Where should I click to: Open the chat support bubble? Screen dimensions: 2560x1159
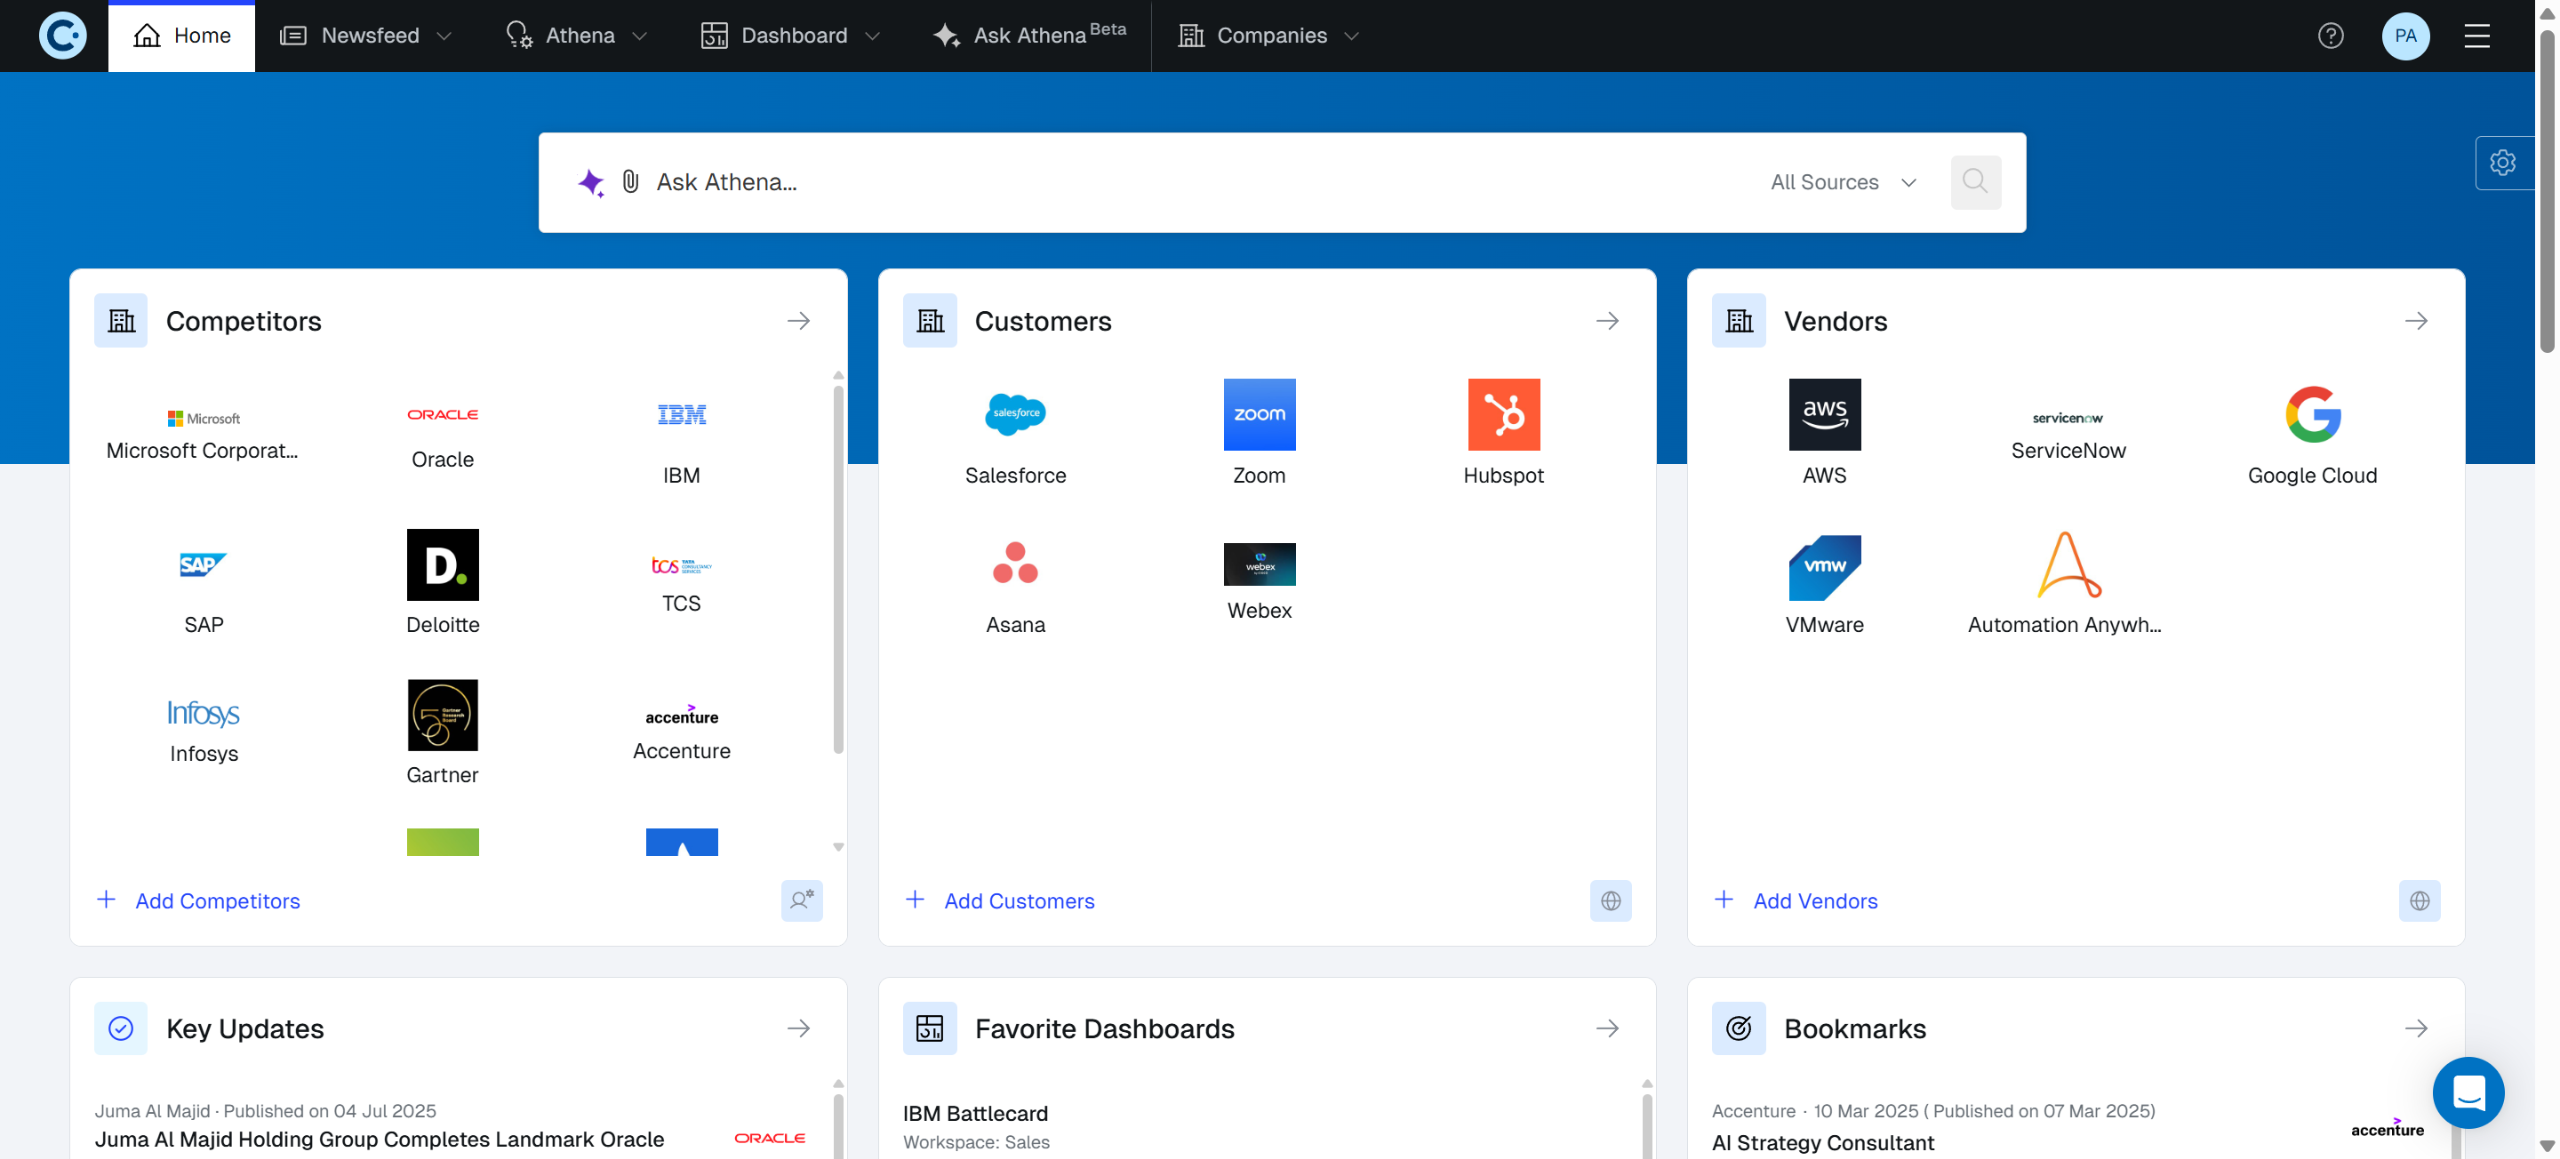click(x=2468, y=1092)
